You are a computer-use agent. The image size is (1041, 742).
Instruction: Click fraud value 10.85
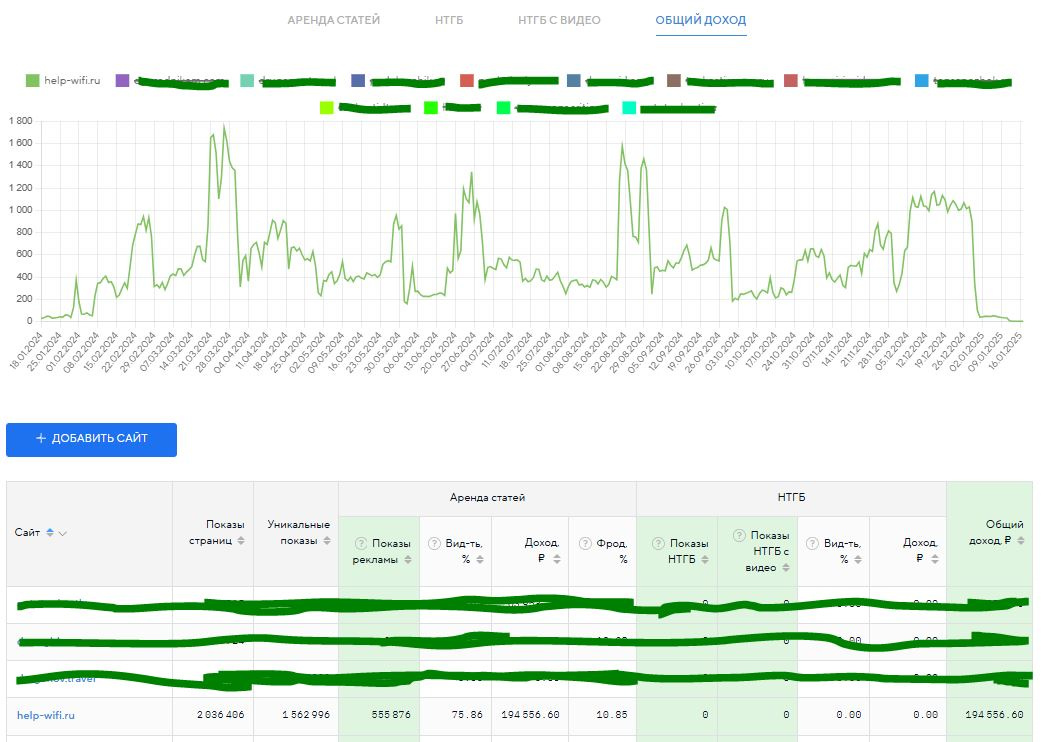tap(611, 715)
